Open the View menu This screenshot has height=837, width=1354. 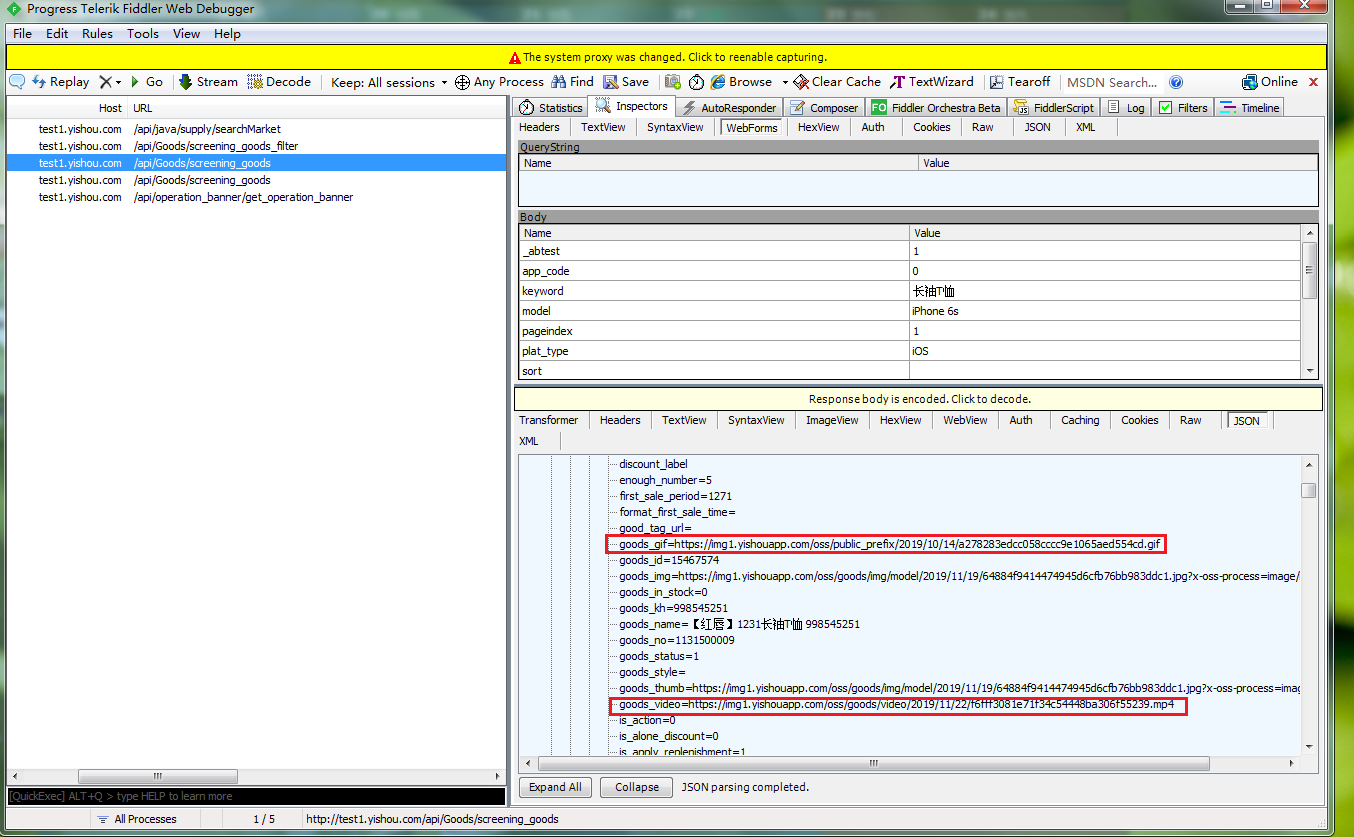(x=186, y=33)
